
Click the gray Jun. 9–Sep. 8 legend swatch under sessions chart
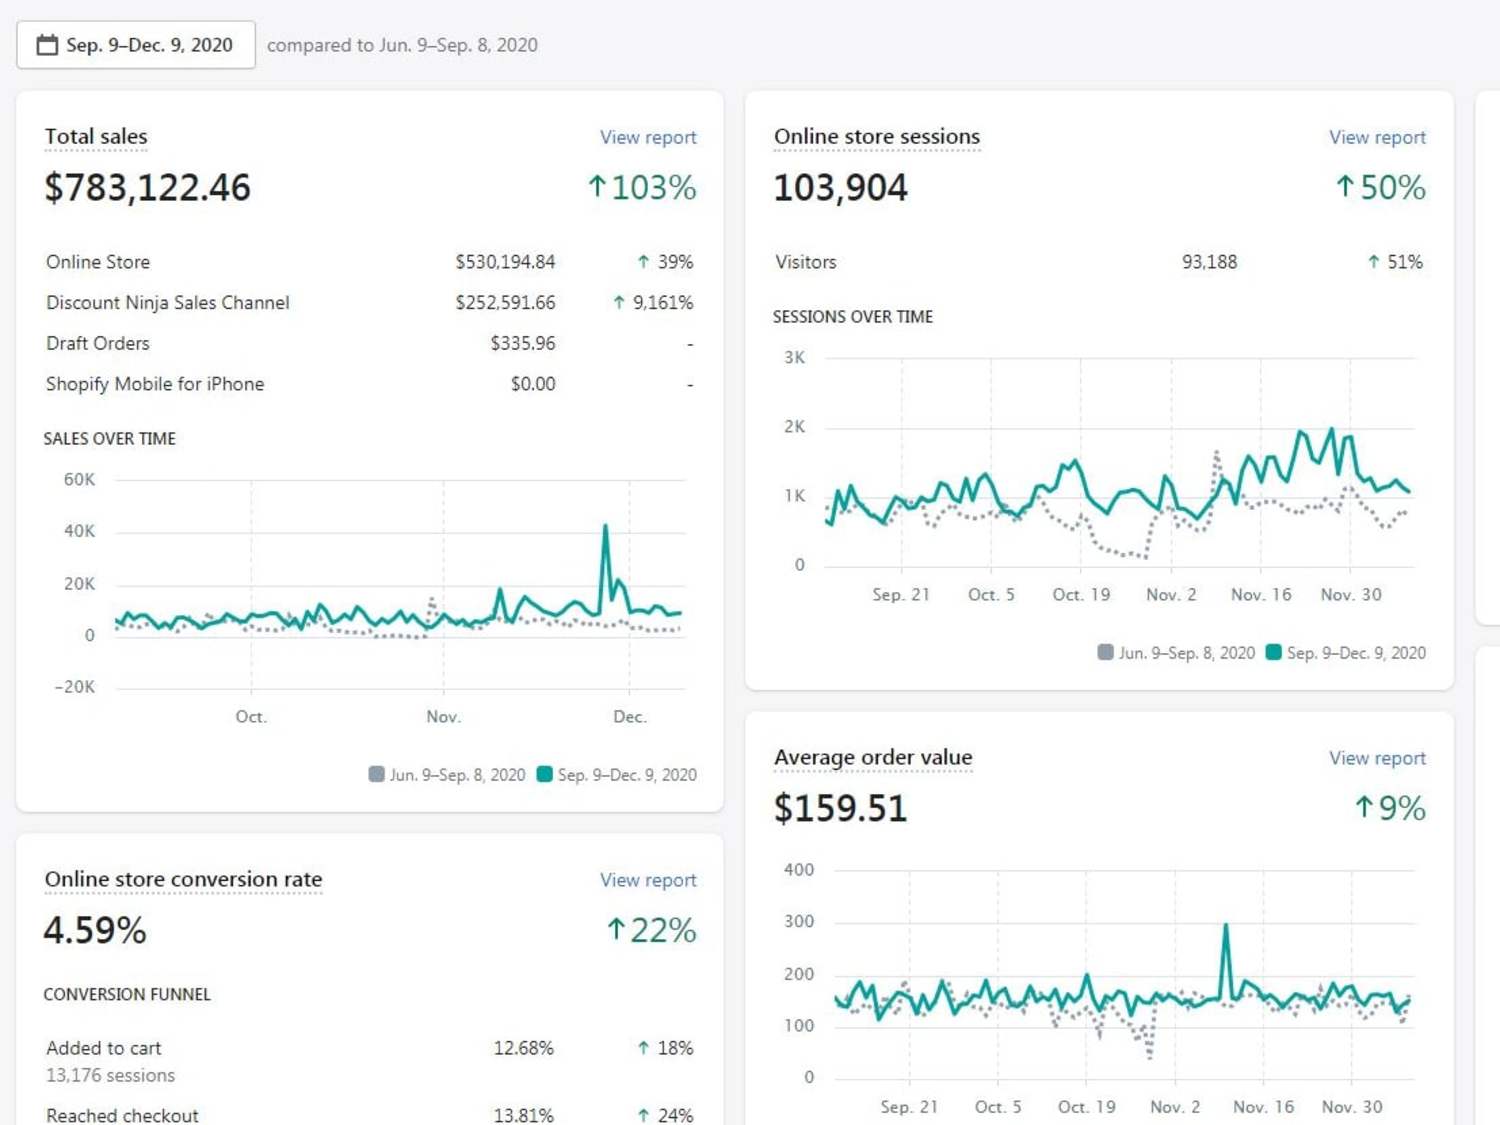1105,652
